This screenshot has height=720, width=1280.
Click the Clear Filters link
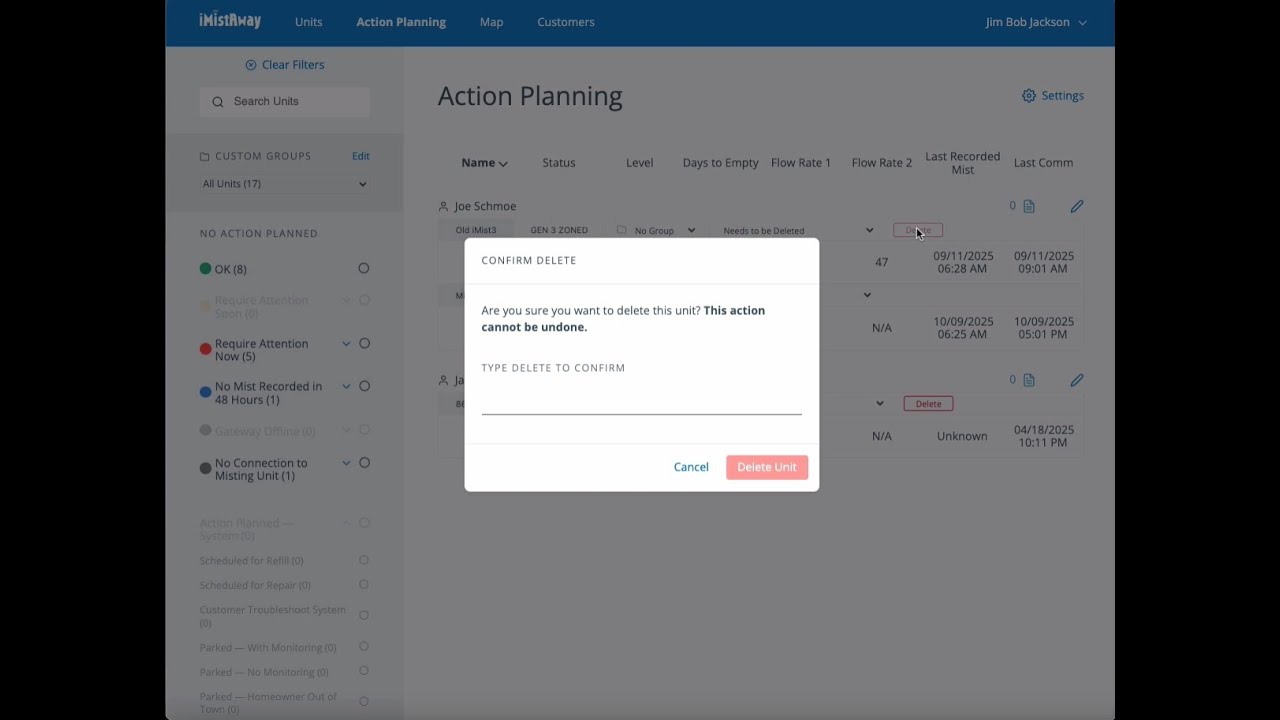293,65
